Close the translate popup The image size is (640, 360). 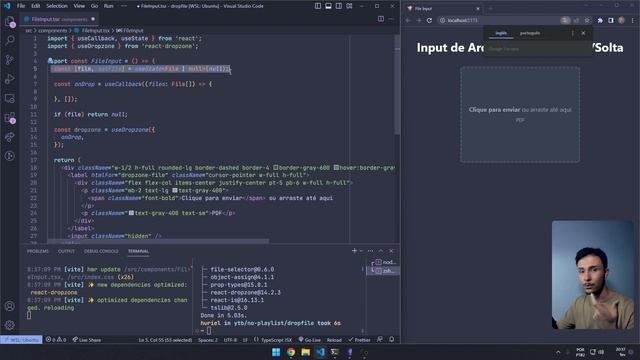pos(583,33)
